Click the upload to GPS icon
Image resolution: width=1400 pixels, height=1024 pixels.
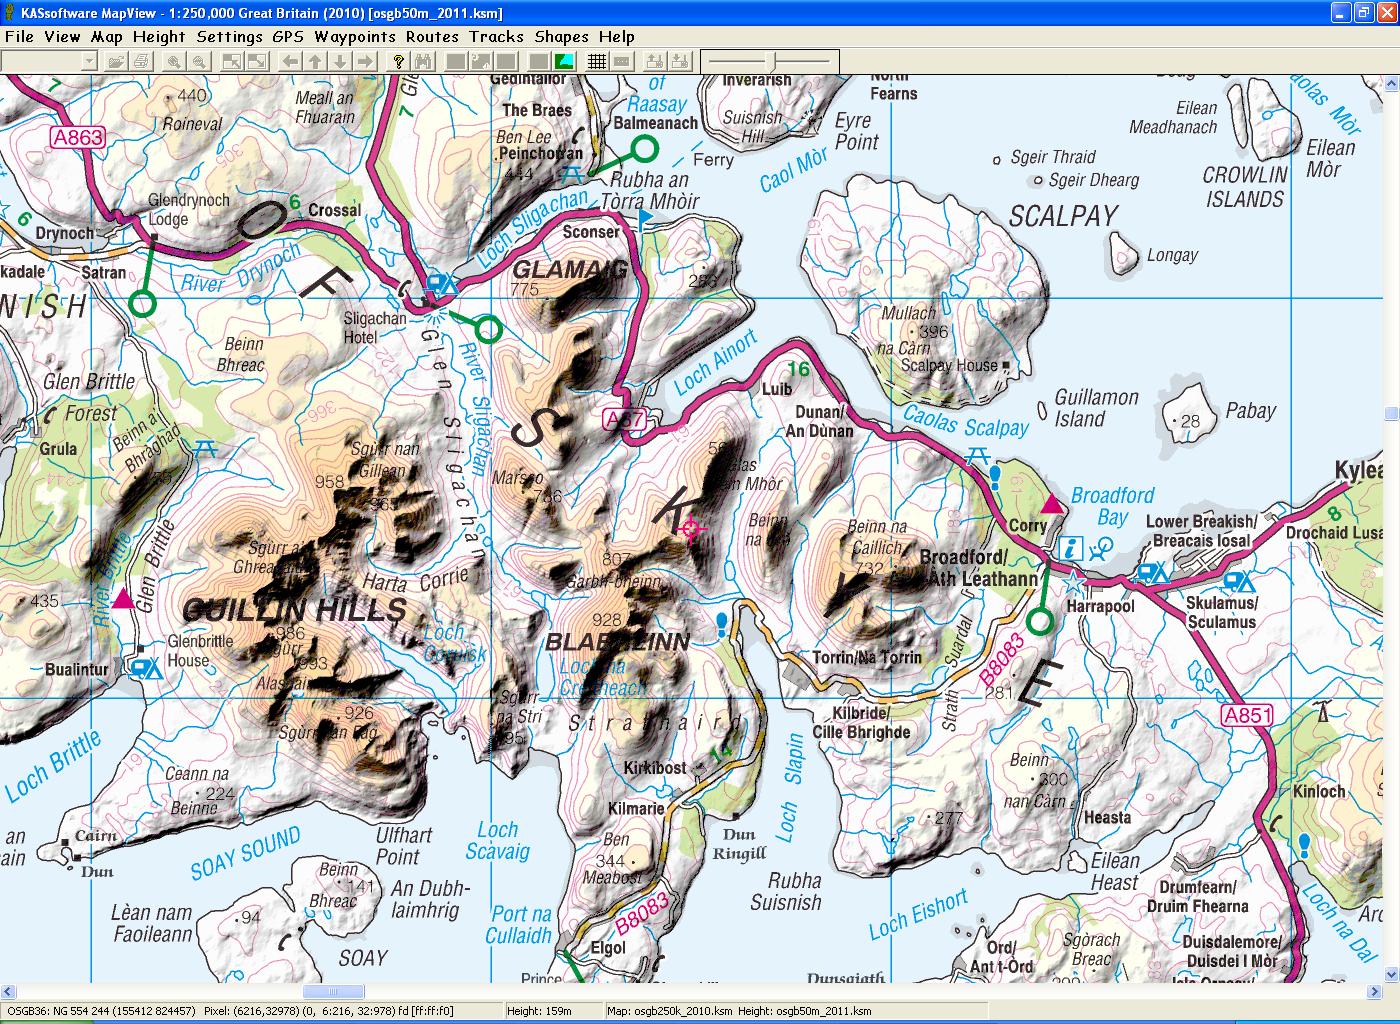655,62
